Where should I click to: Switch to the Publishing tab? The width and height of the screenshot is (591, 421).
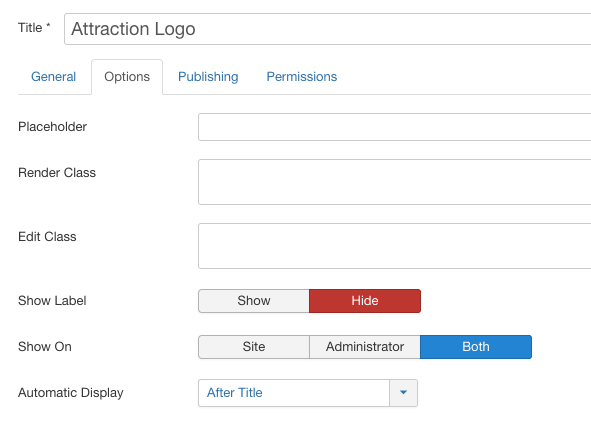pyautogui.click(x=208, y=77)
